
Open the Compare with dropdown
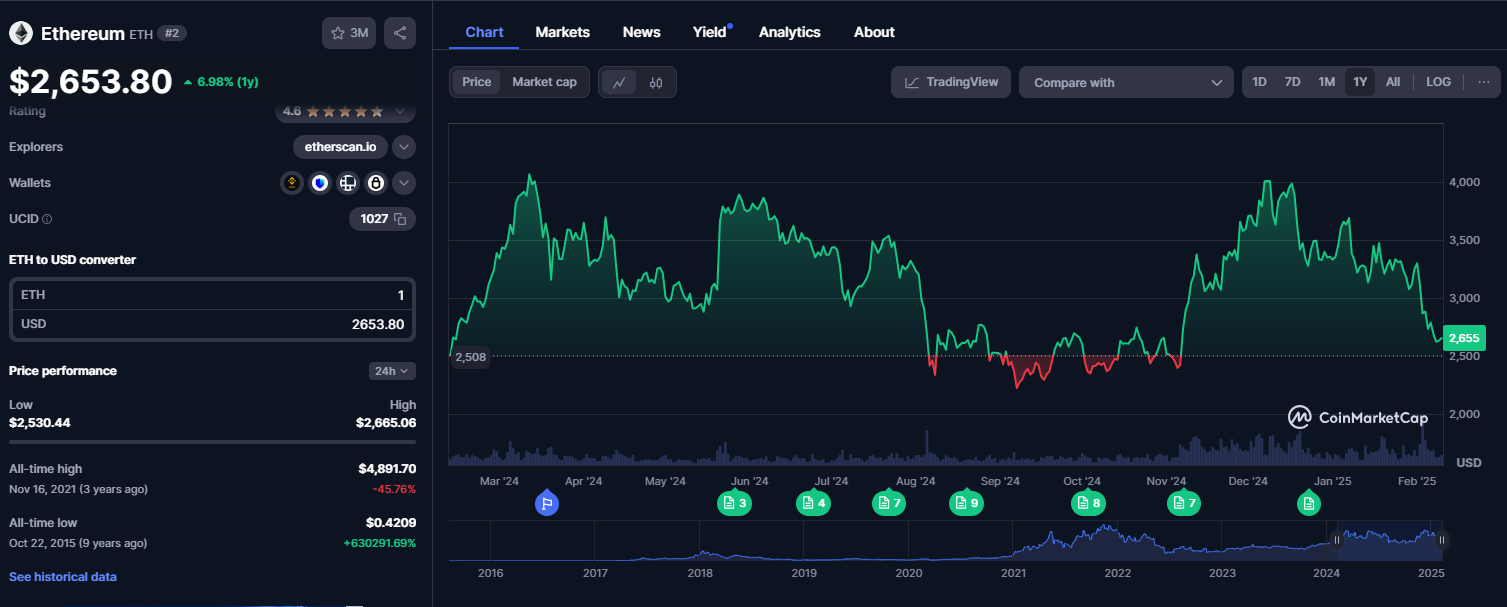(x=1126, y=82)
